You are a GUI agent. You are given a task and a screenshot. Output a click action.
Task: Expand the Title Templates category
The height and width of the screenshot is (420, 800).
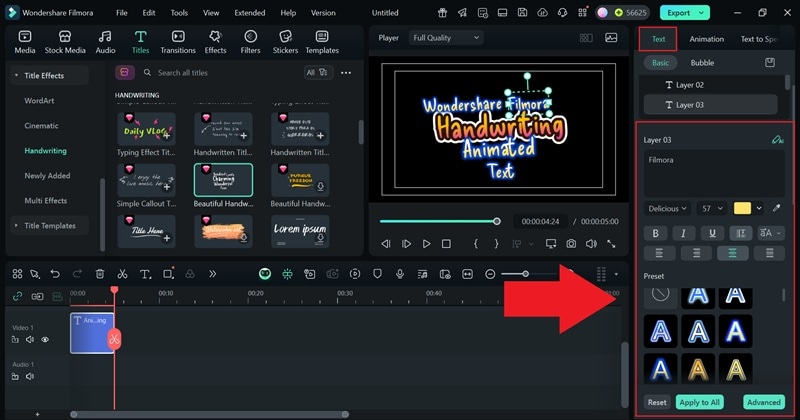tap(16, 226)
